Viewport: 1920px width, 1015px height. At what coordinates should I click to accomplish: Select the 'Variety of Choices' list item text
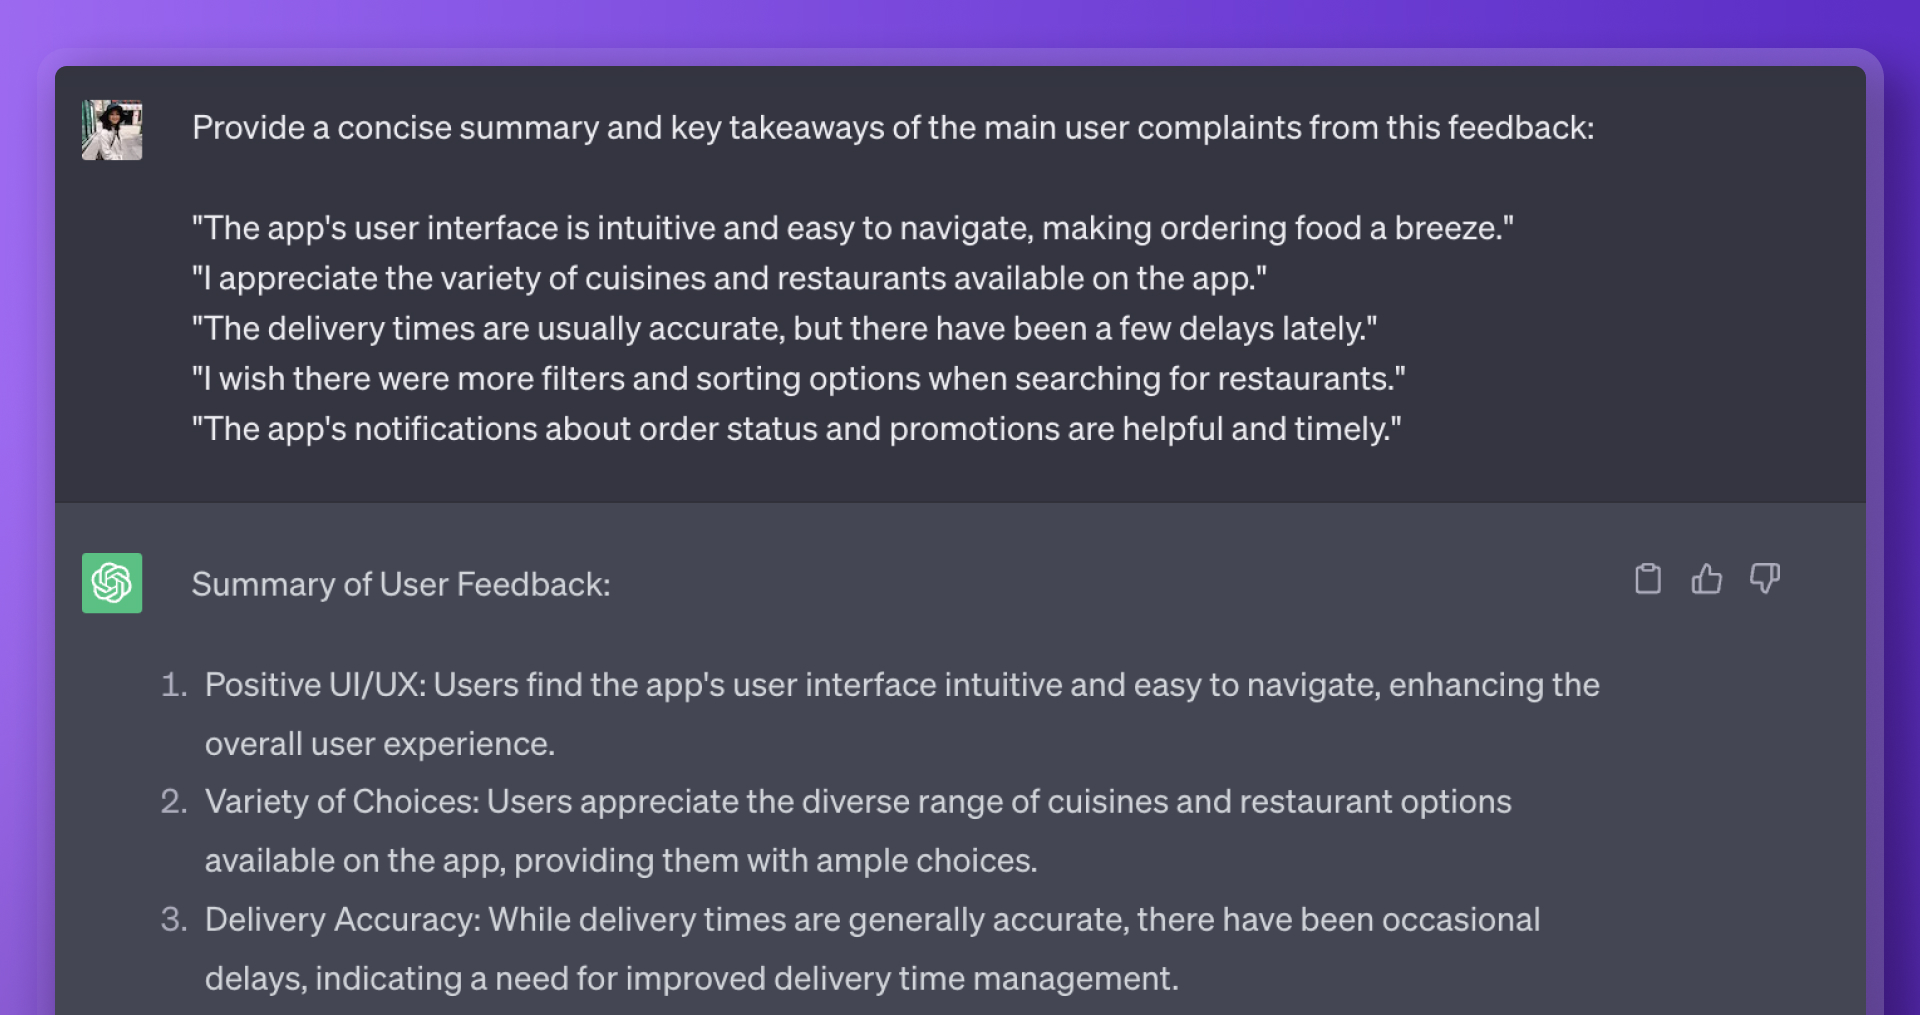tap(858, 831)
